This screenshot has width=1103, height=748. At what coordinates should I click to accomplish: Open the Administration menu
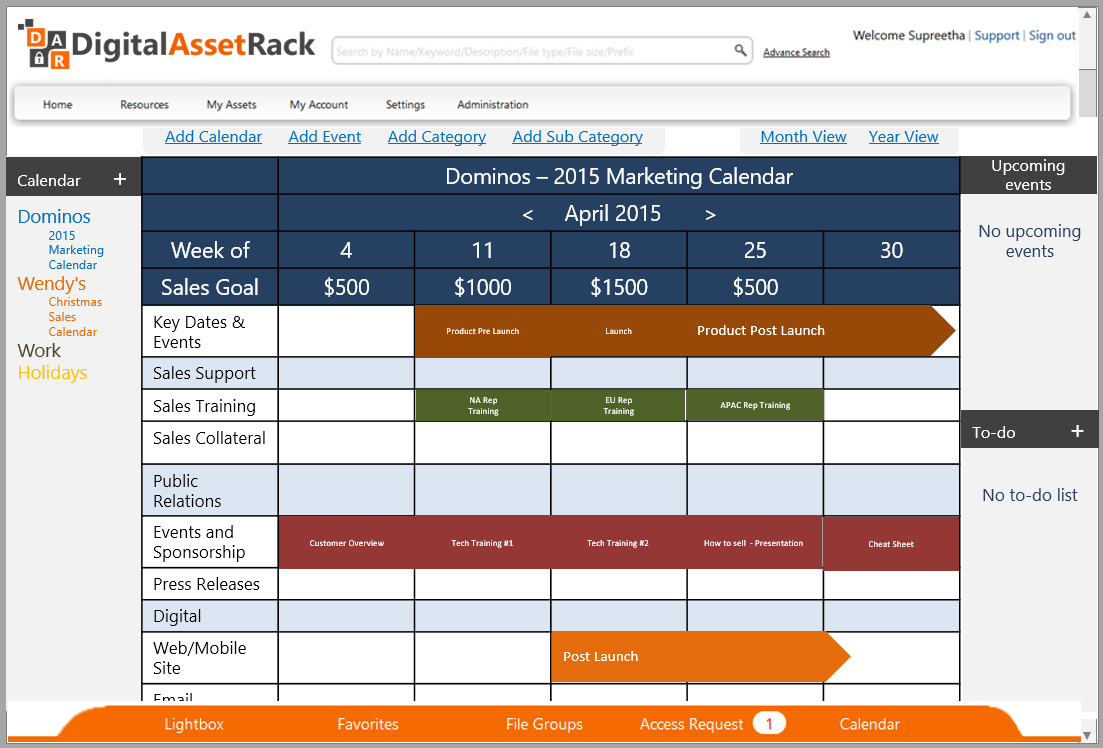tap(492, 104)
